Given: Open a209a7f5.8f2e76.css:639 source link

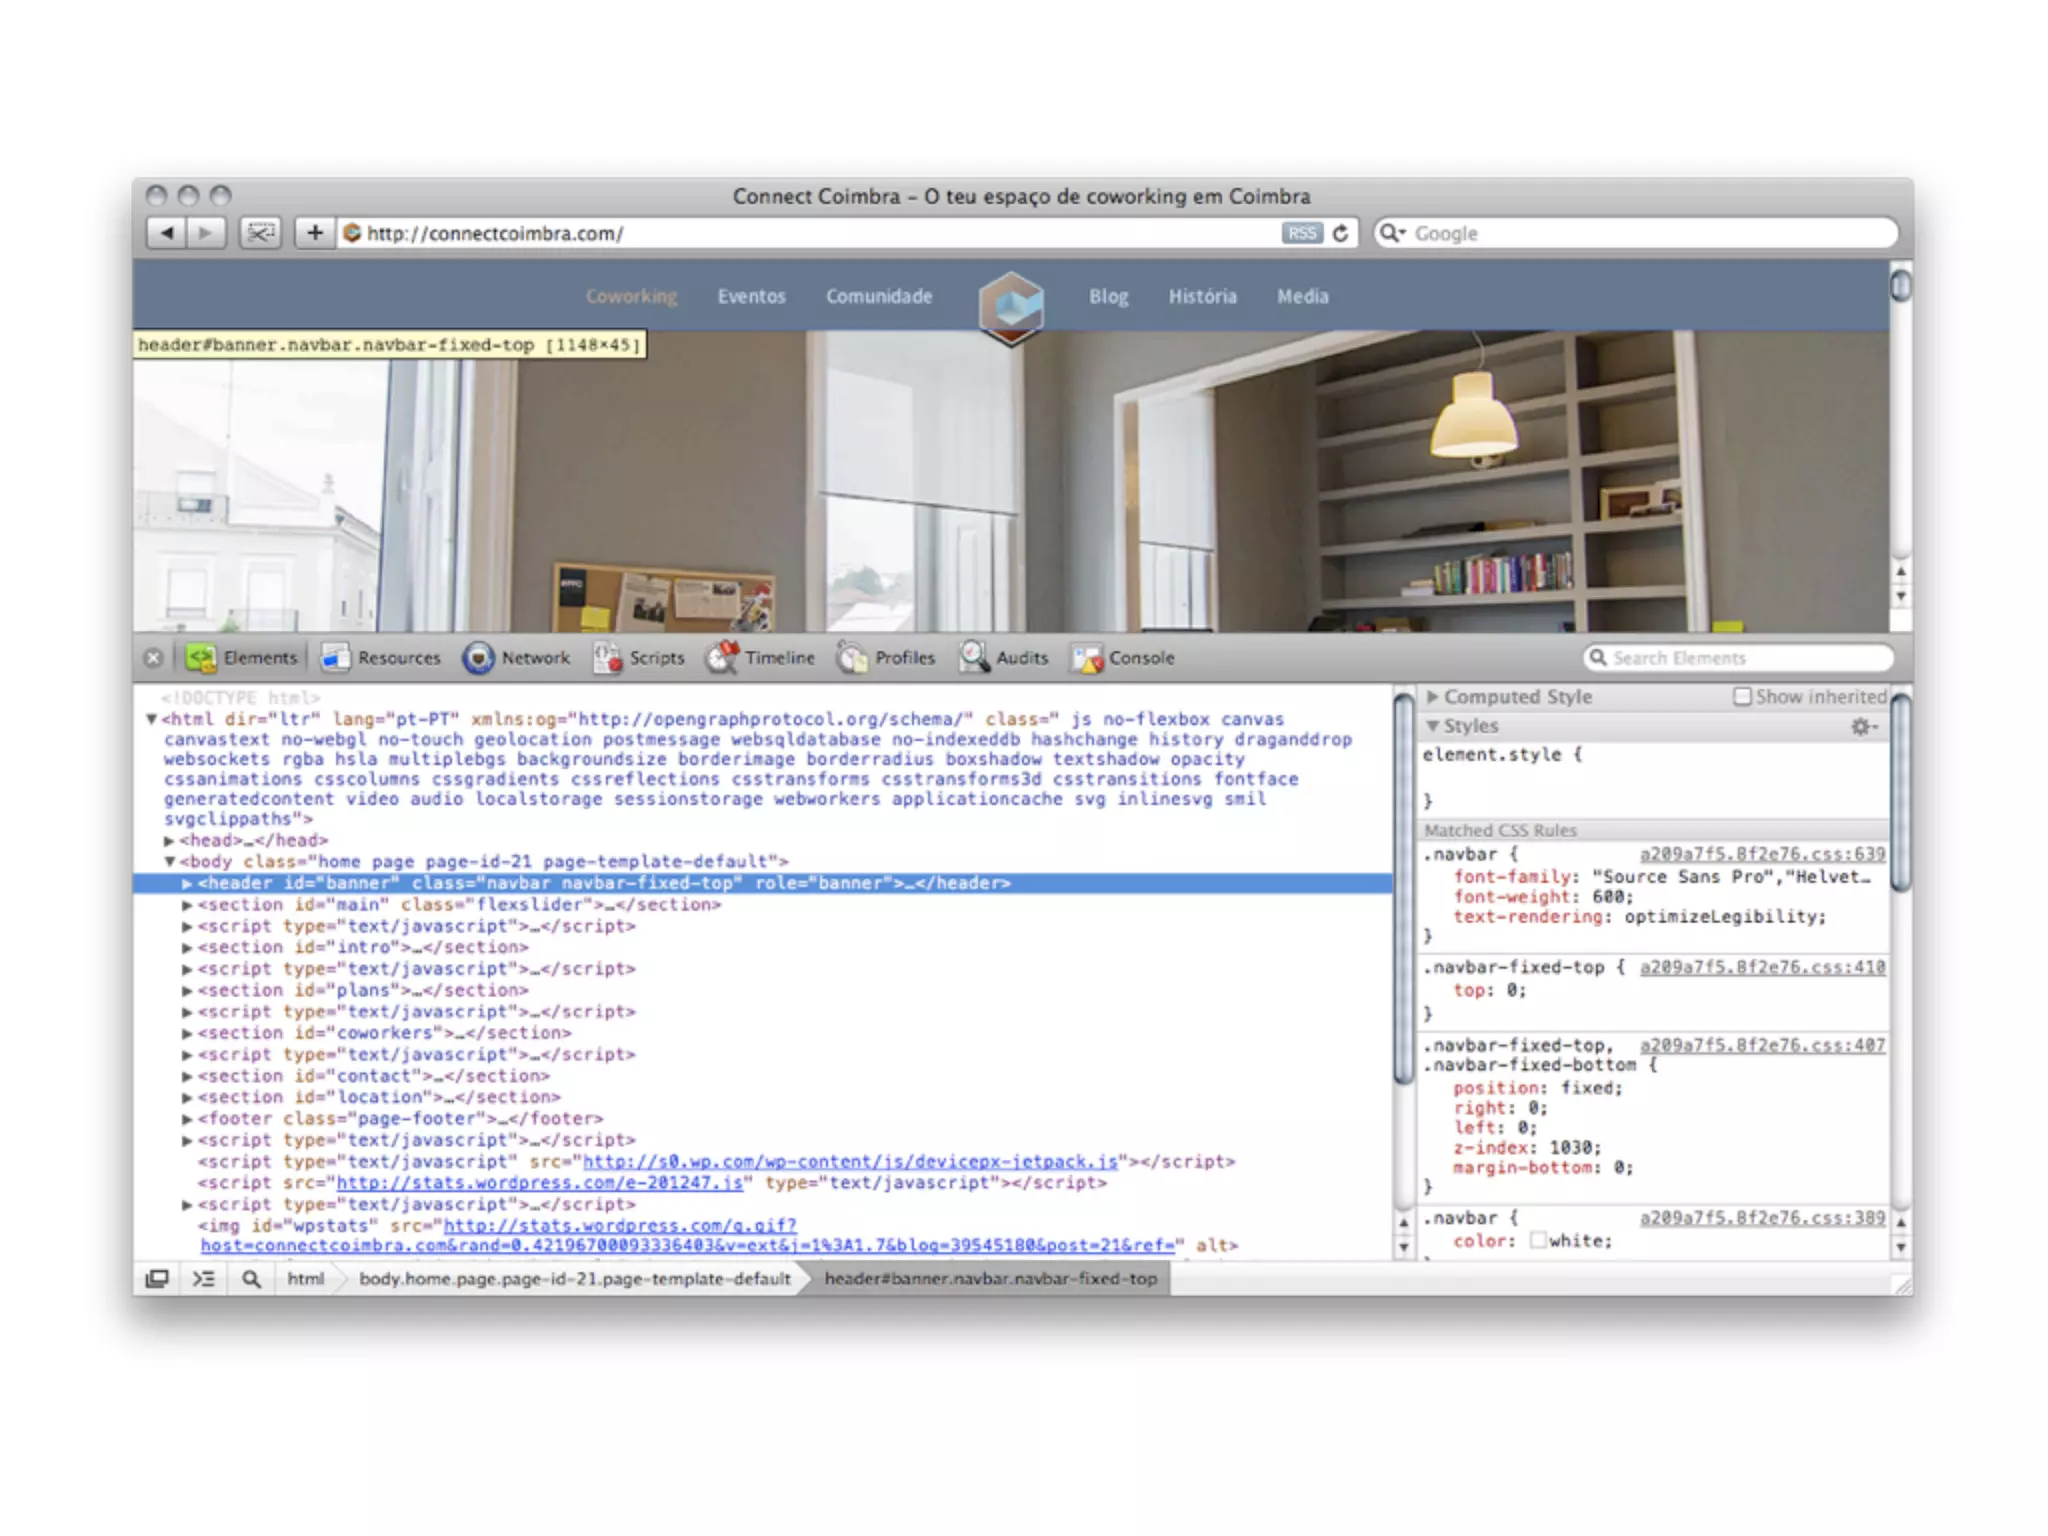Looking at the screenshot, I should [1762, 854].
